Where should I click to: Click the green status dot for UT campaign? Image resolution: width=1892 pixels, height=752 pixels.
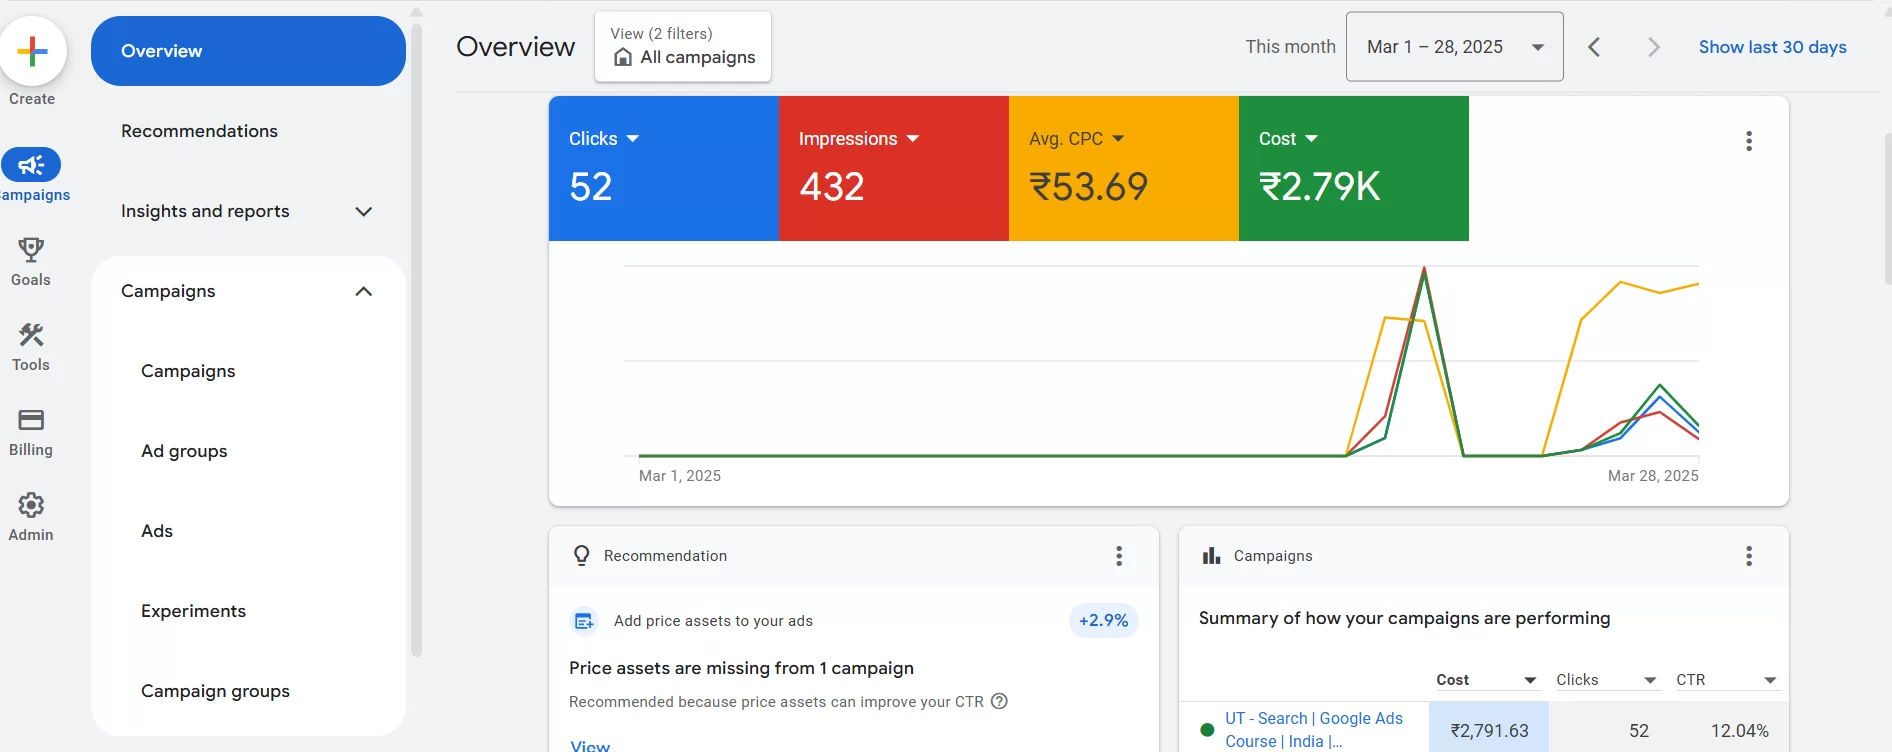click(x=1207, y=730)
